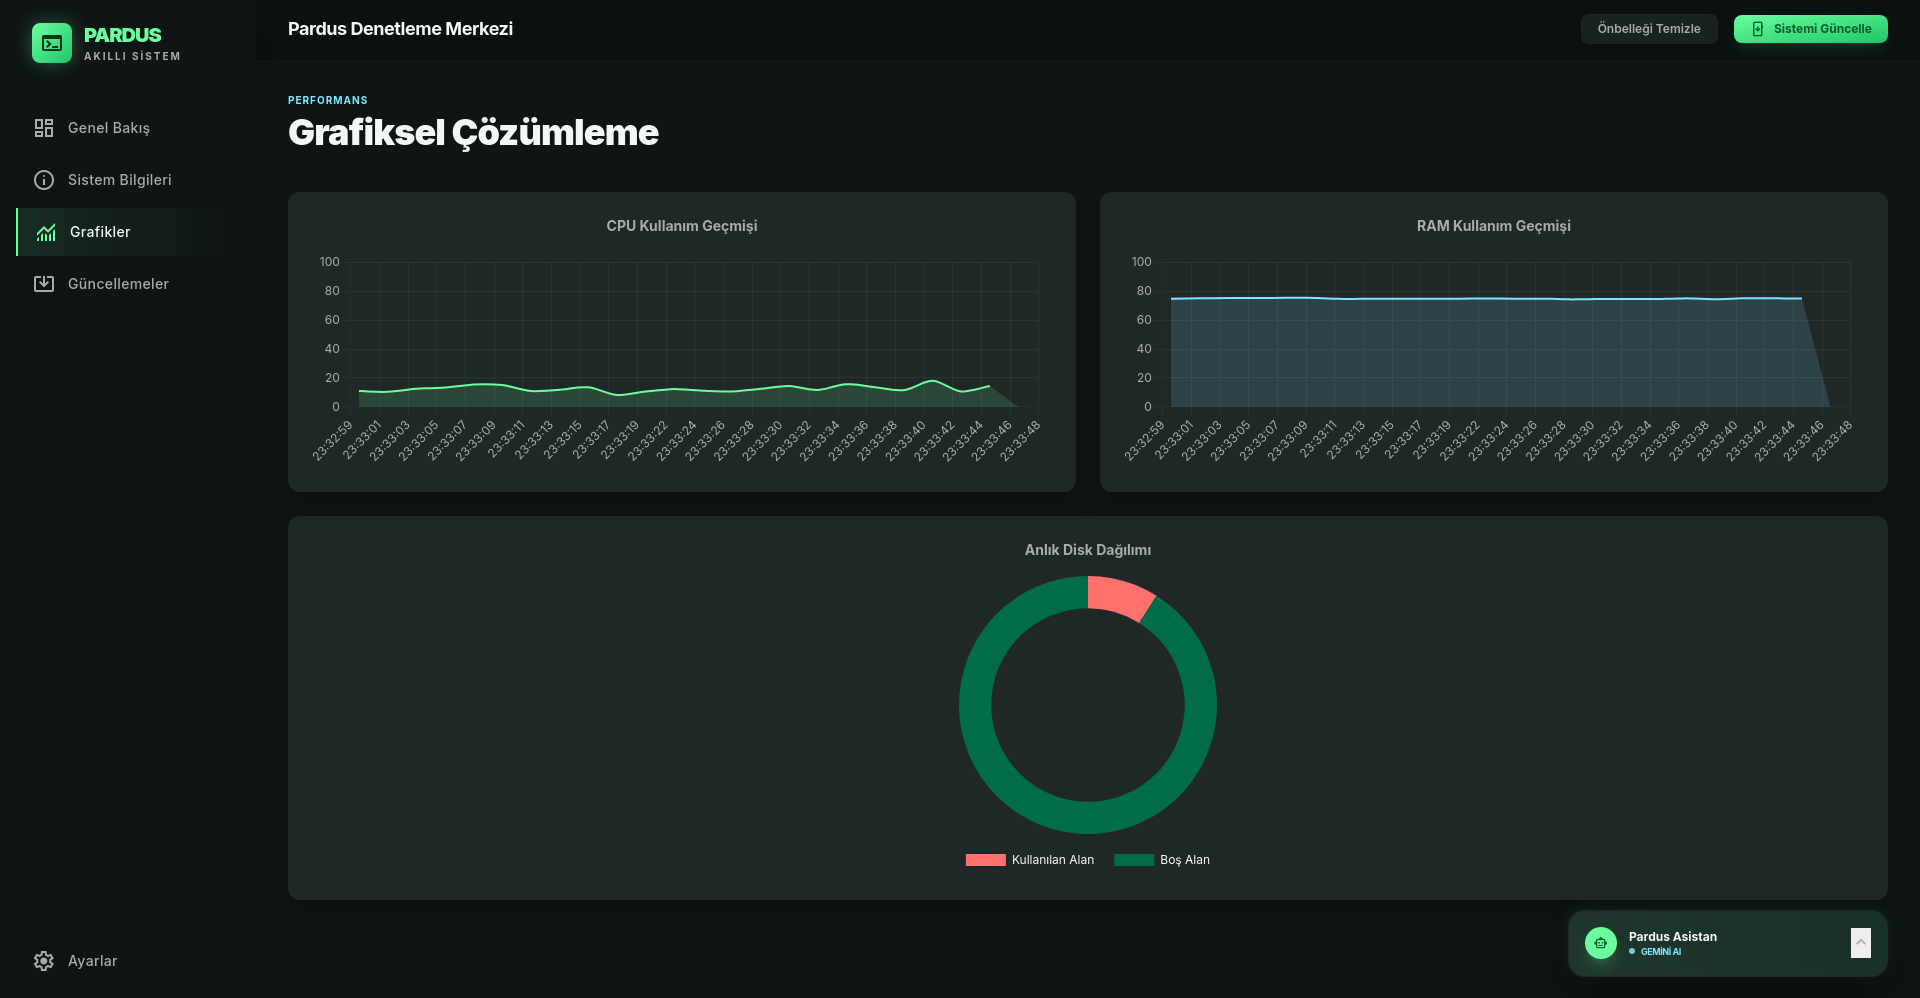Open the Sistem Bilgileri page
The height and width of the screenshot is (998, 1920).
click(x=119, y=180)
